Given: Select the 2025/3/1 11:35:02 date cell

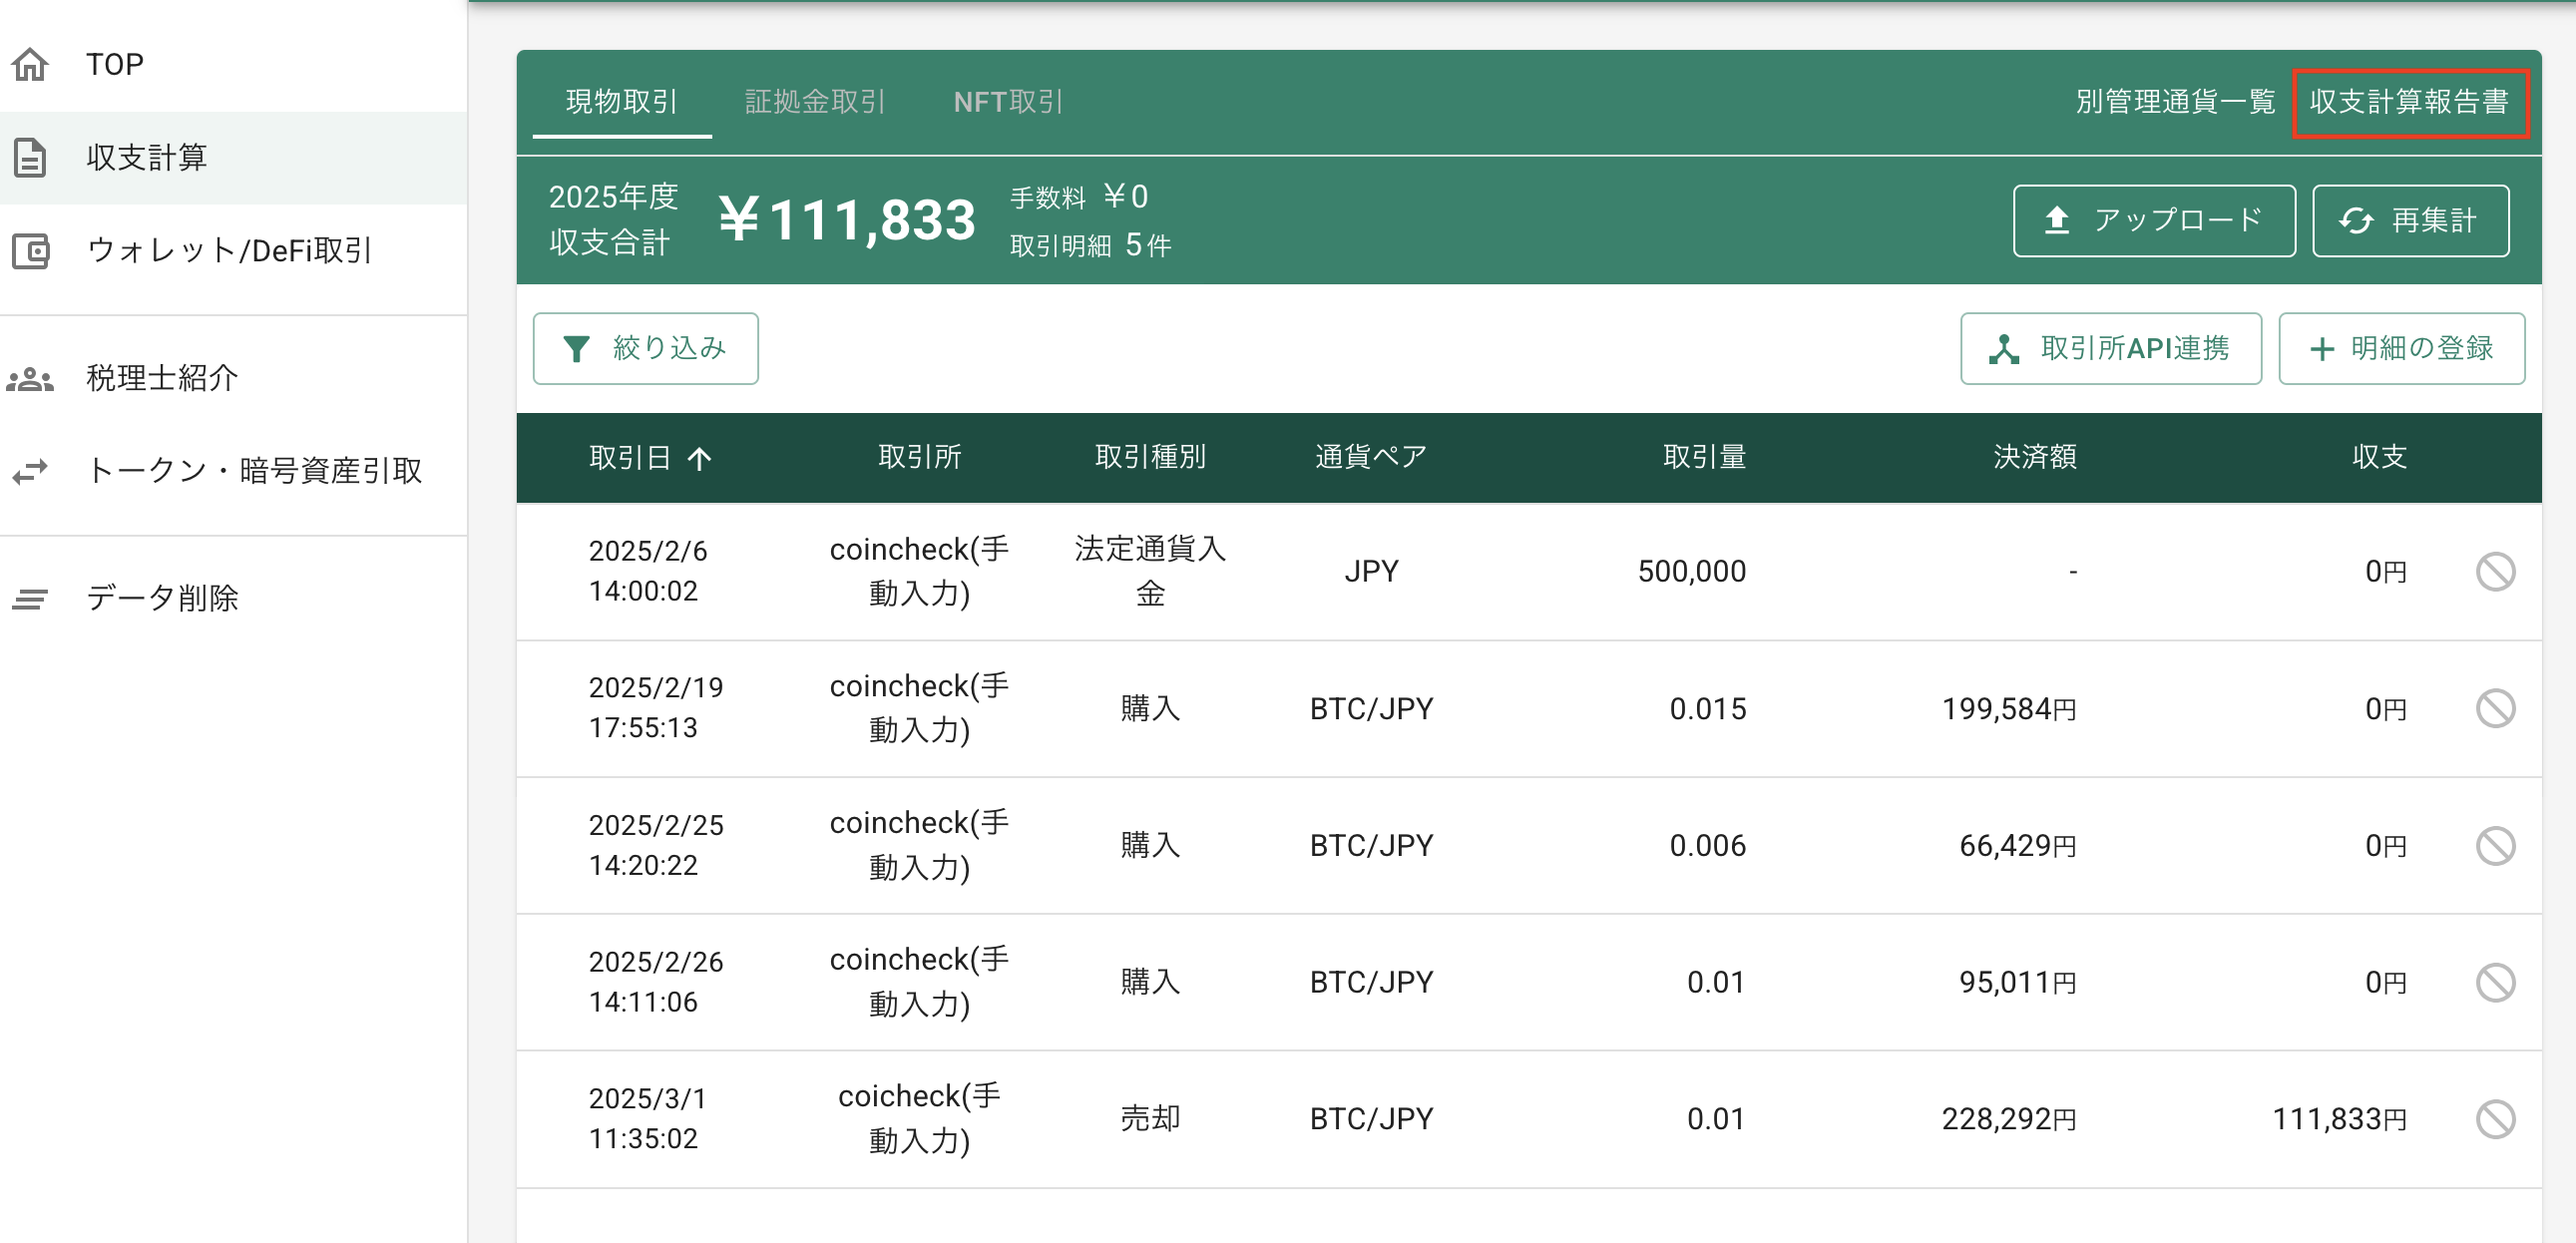Looking at the screenshot, I should tap(648, 1119).
